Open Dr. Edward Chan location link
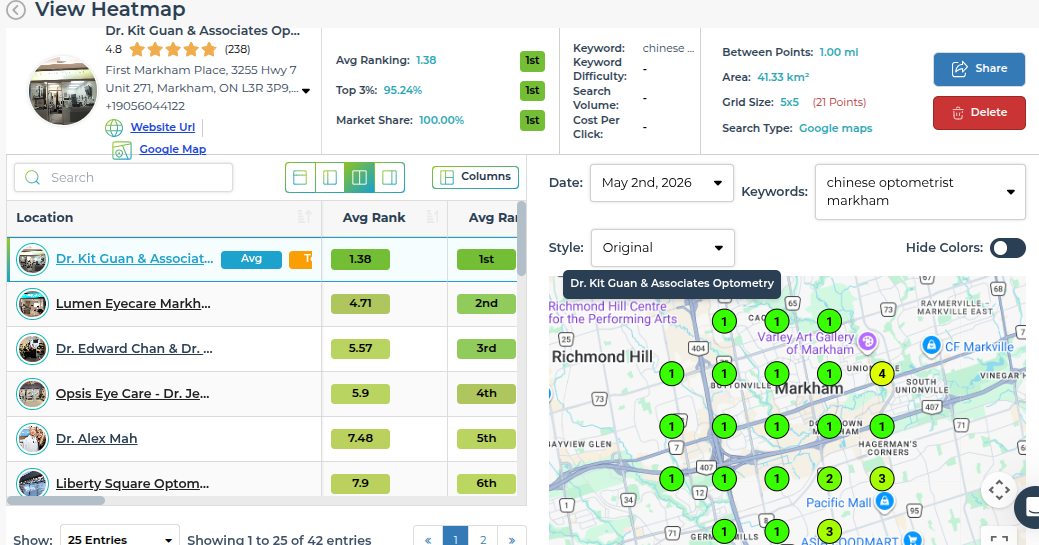The width and height of the screenshot is (1039, 545). point(134,349)
